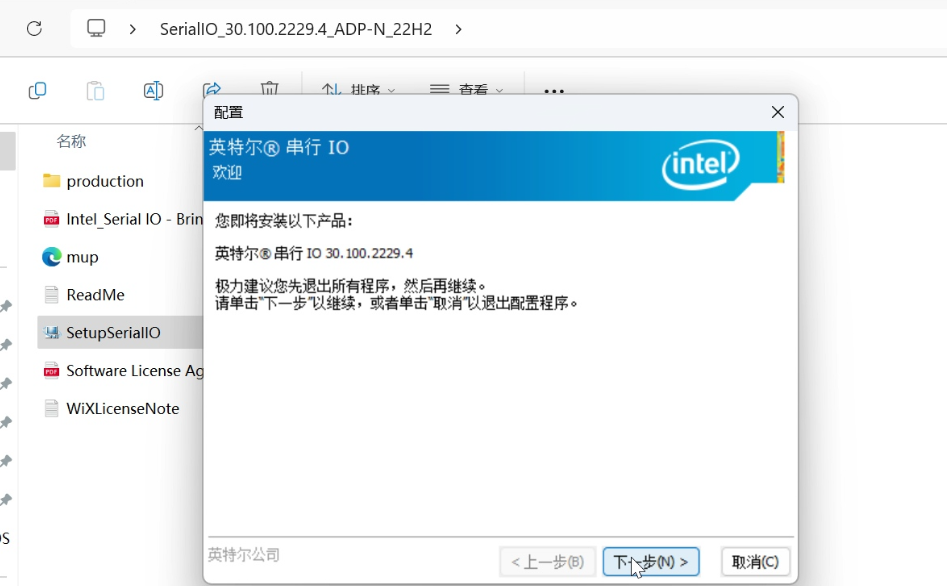Click the 名称 column header
The width and height of the screenshot is (947, 586).
click(x=71, y=142)
